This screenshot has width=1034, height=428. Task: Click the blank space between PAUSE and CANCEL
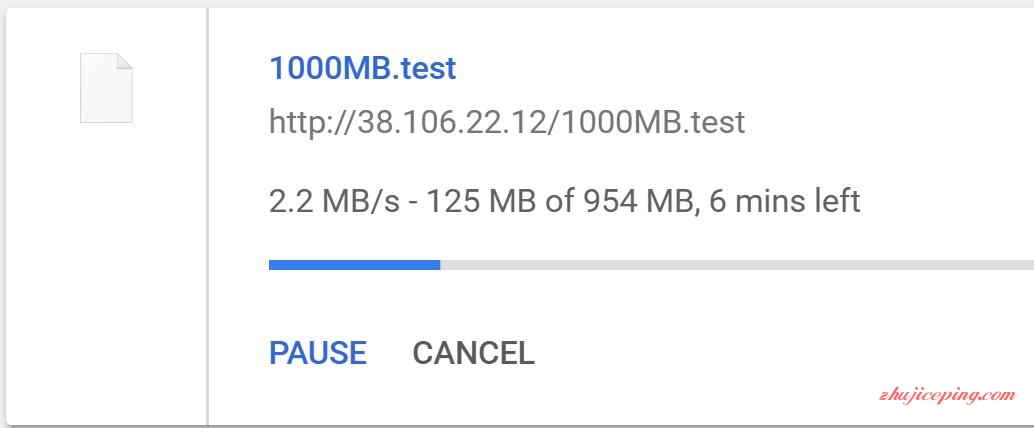coord(390,353)
